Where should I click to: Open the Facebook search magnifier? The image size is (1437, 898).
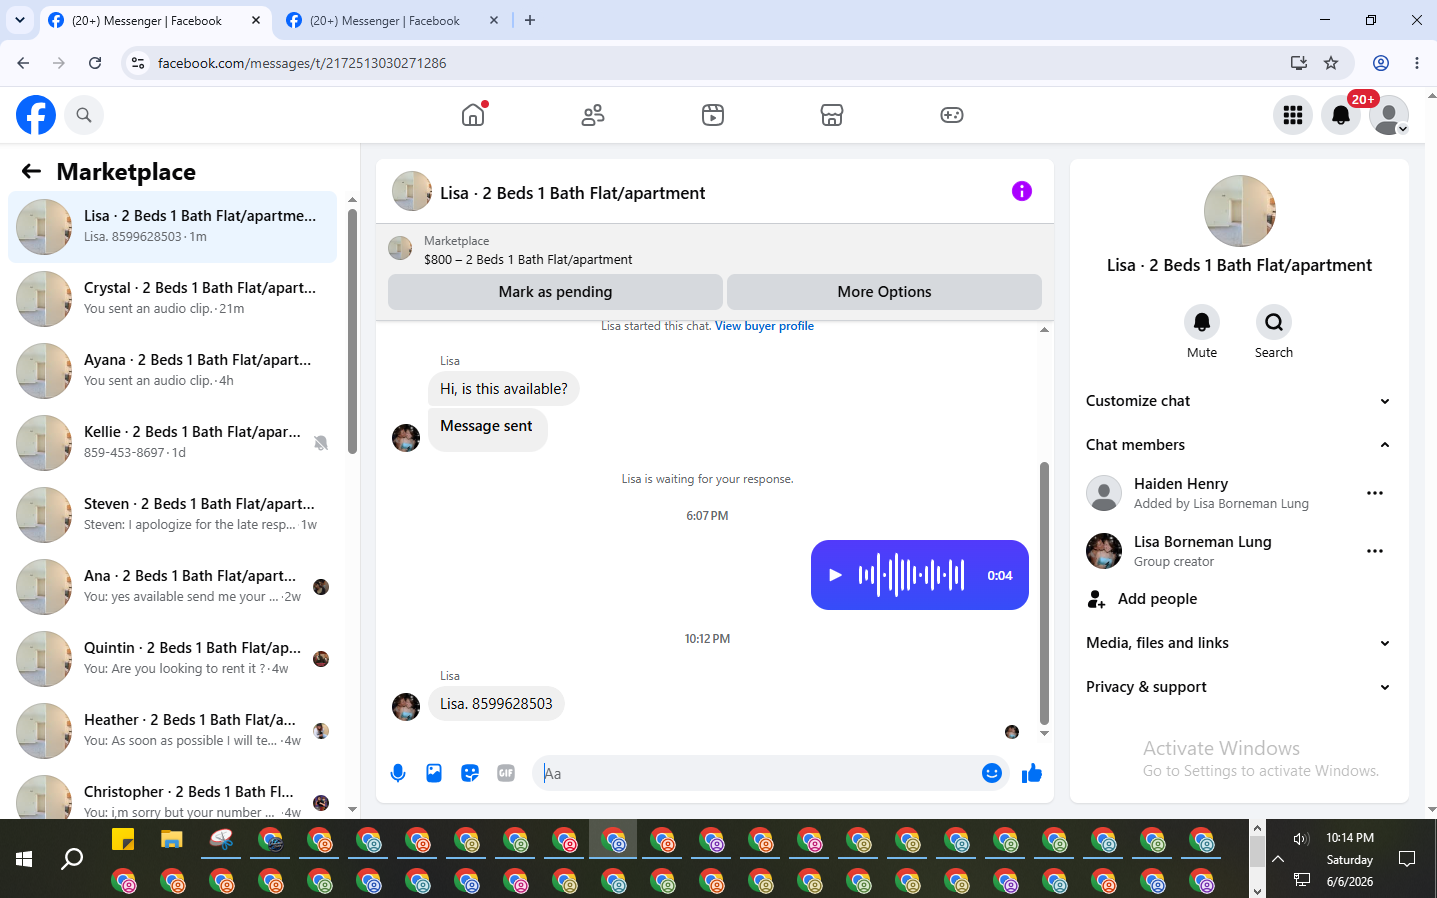click(x=84, y=115)
